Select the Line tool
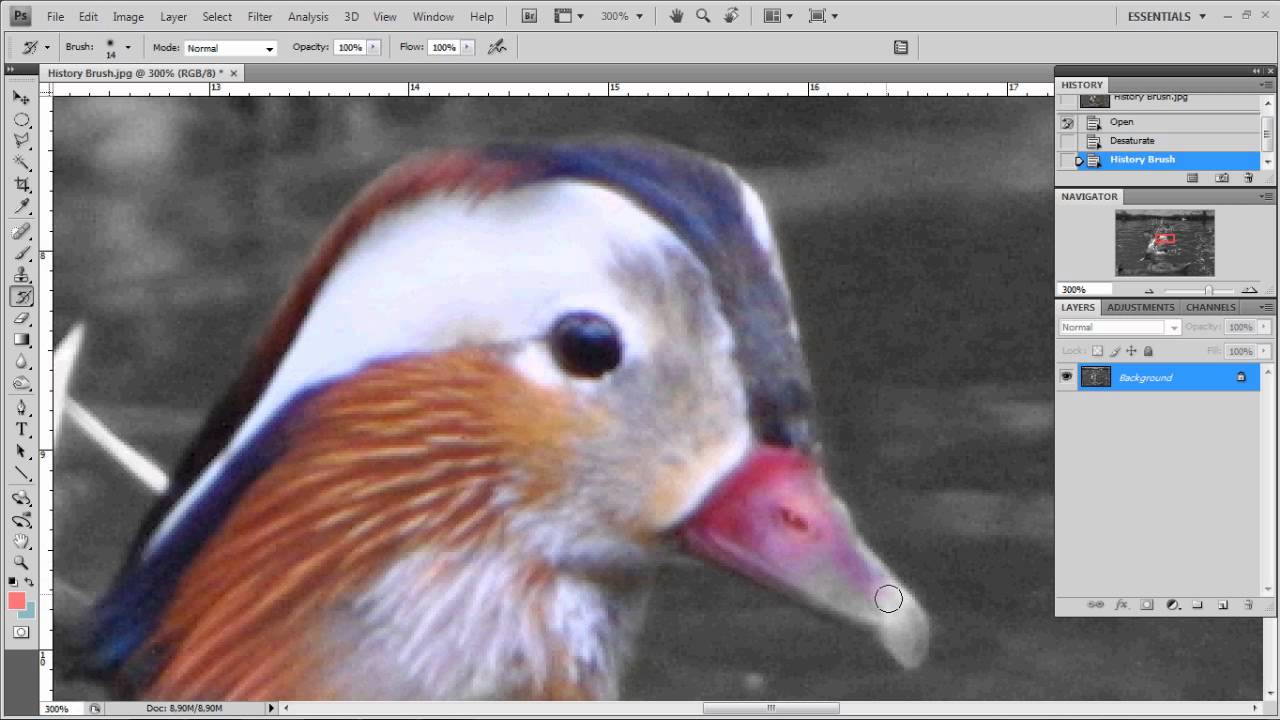1280x720 pixels. click(21, 474)
